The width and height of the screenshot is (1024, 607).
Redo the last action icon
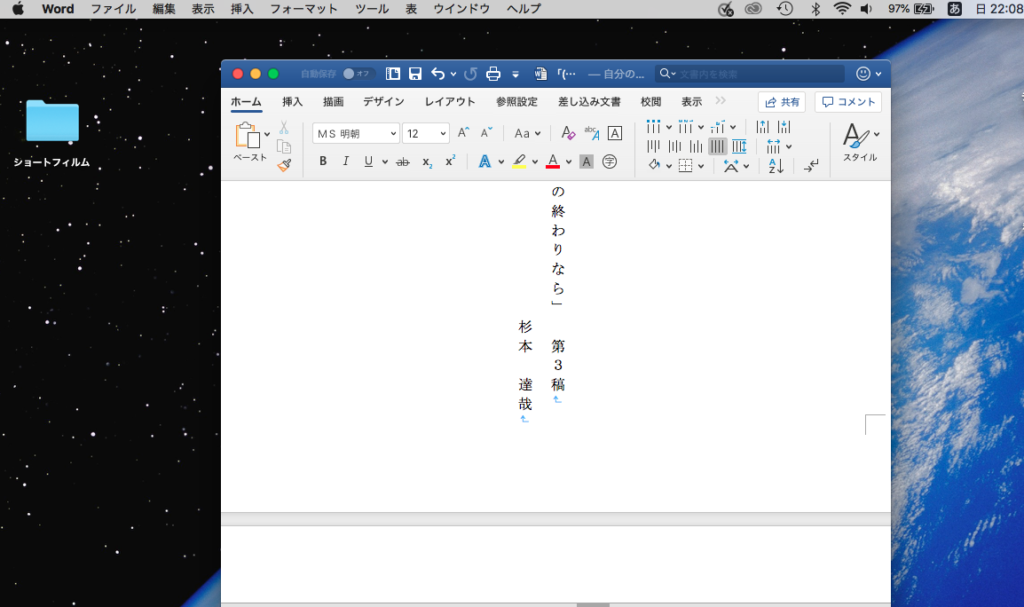(x=470, y=74)
